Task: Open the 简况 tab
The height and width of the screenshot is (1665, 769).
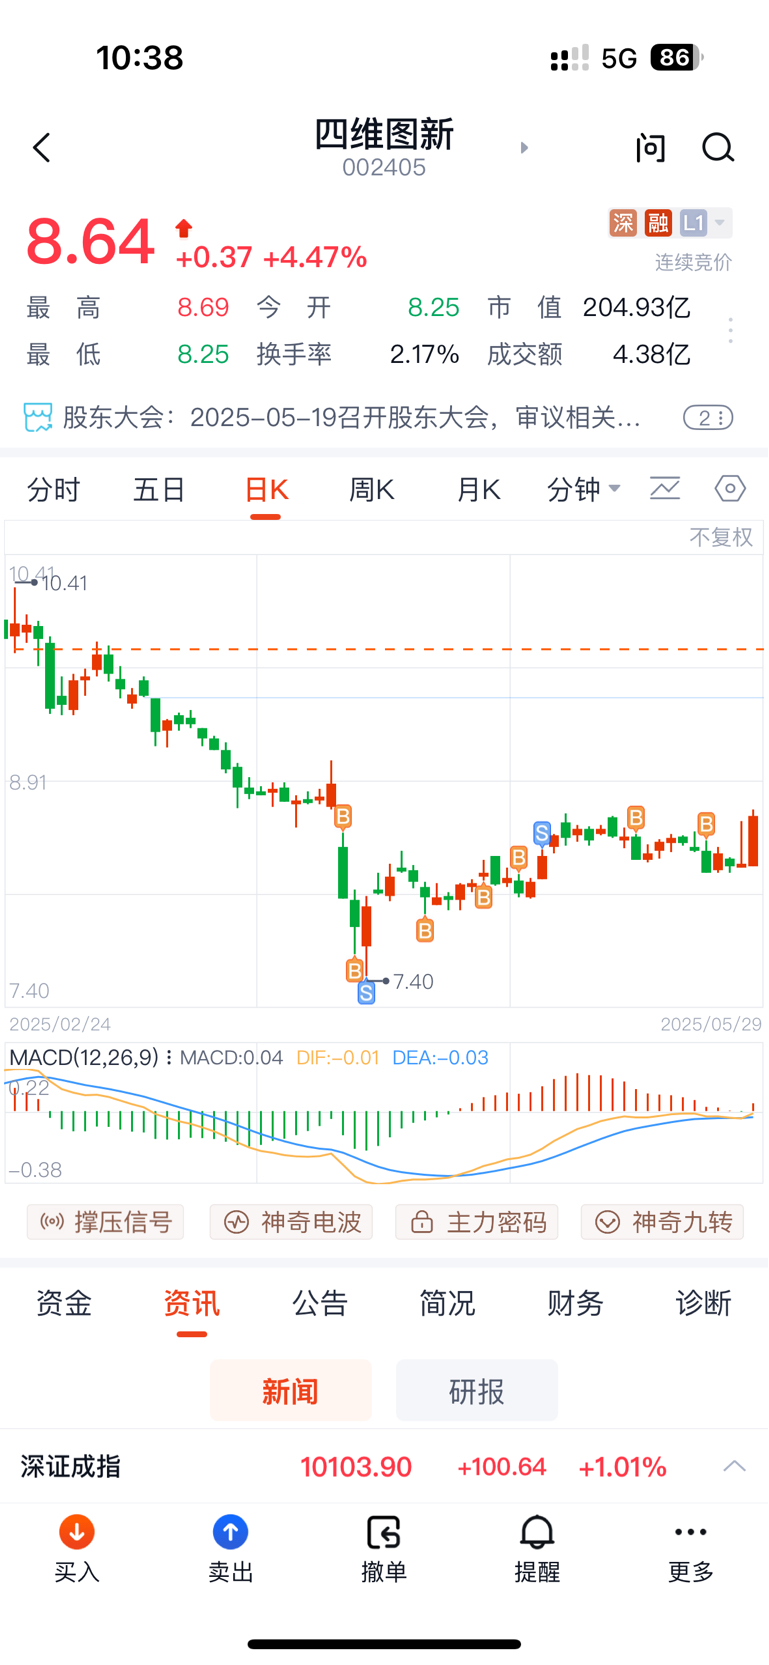Action: pyautogui.click(x=448, y=1303)
